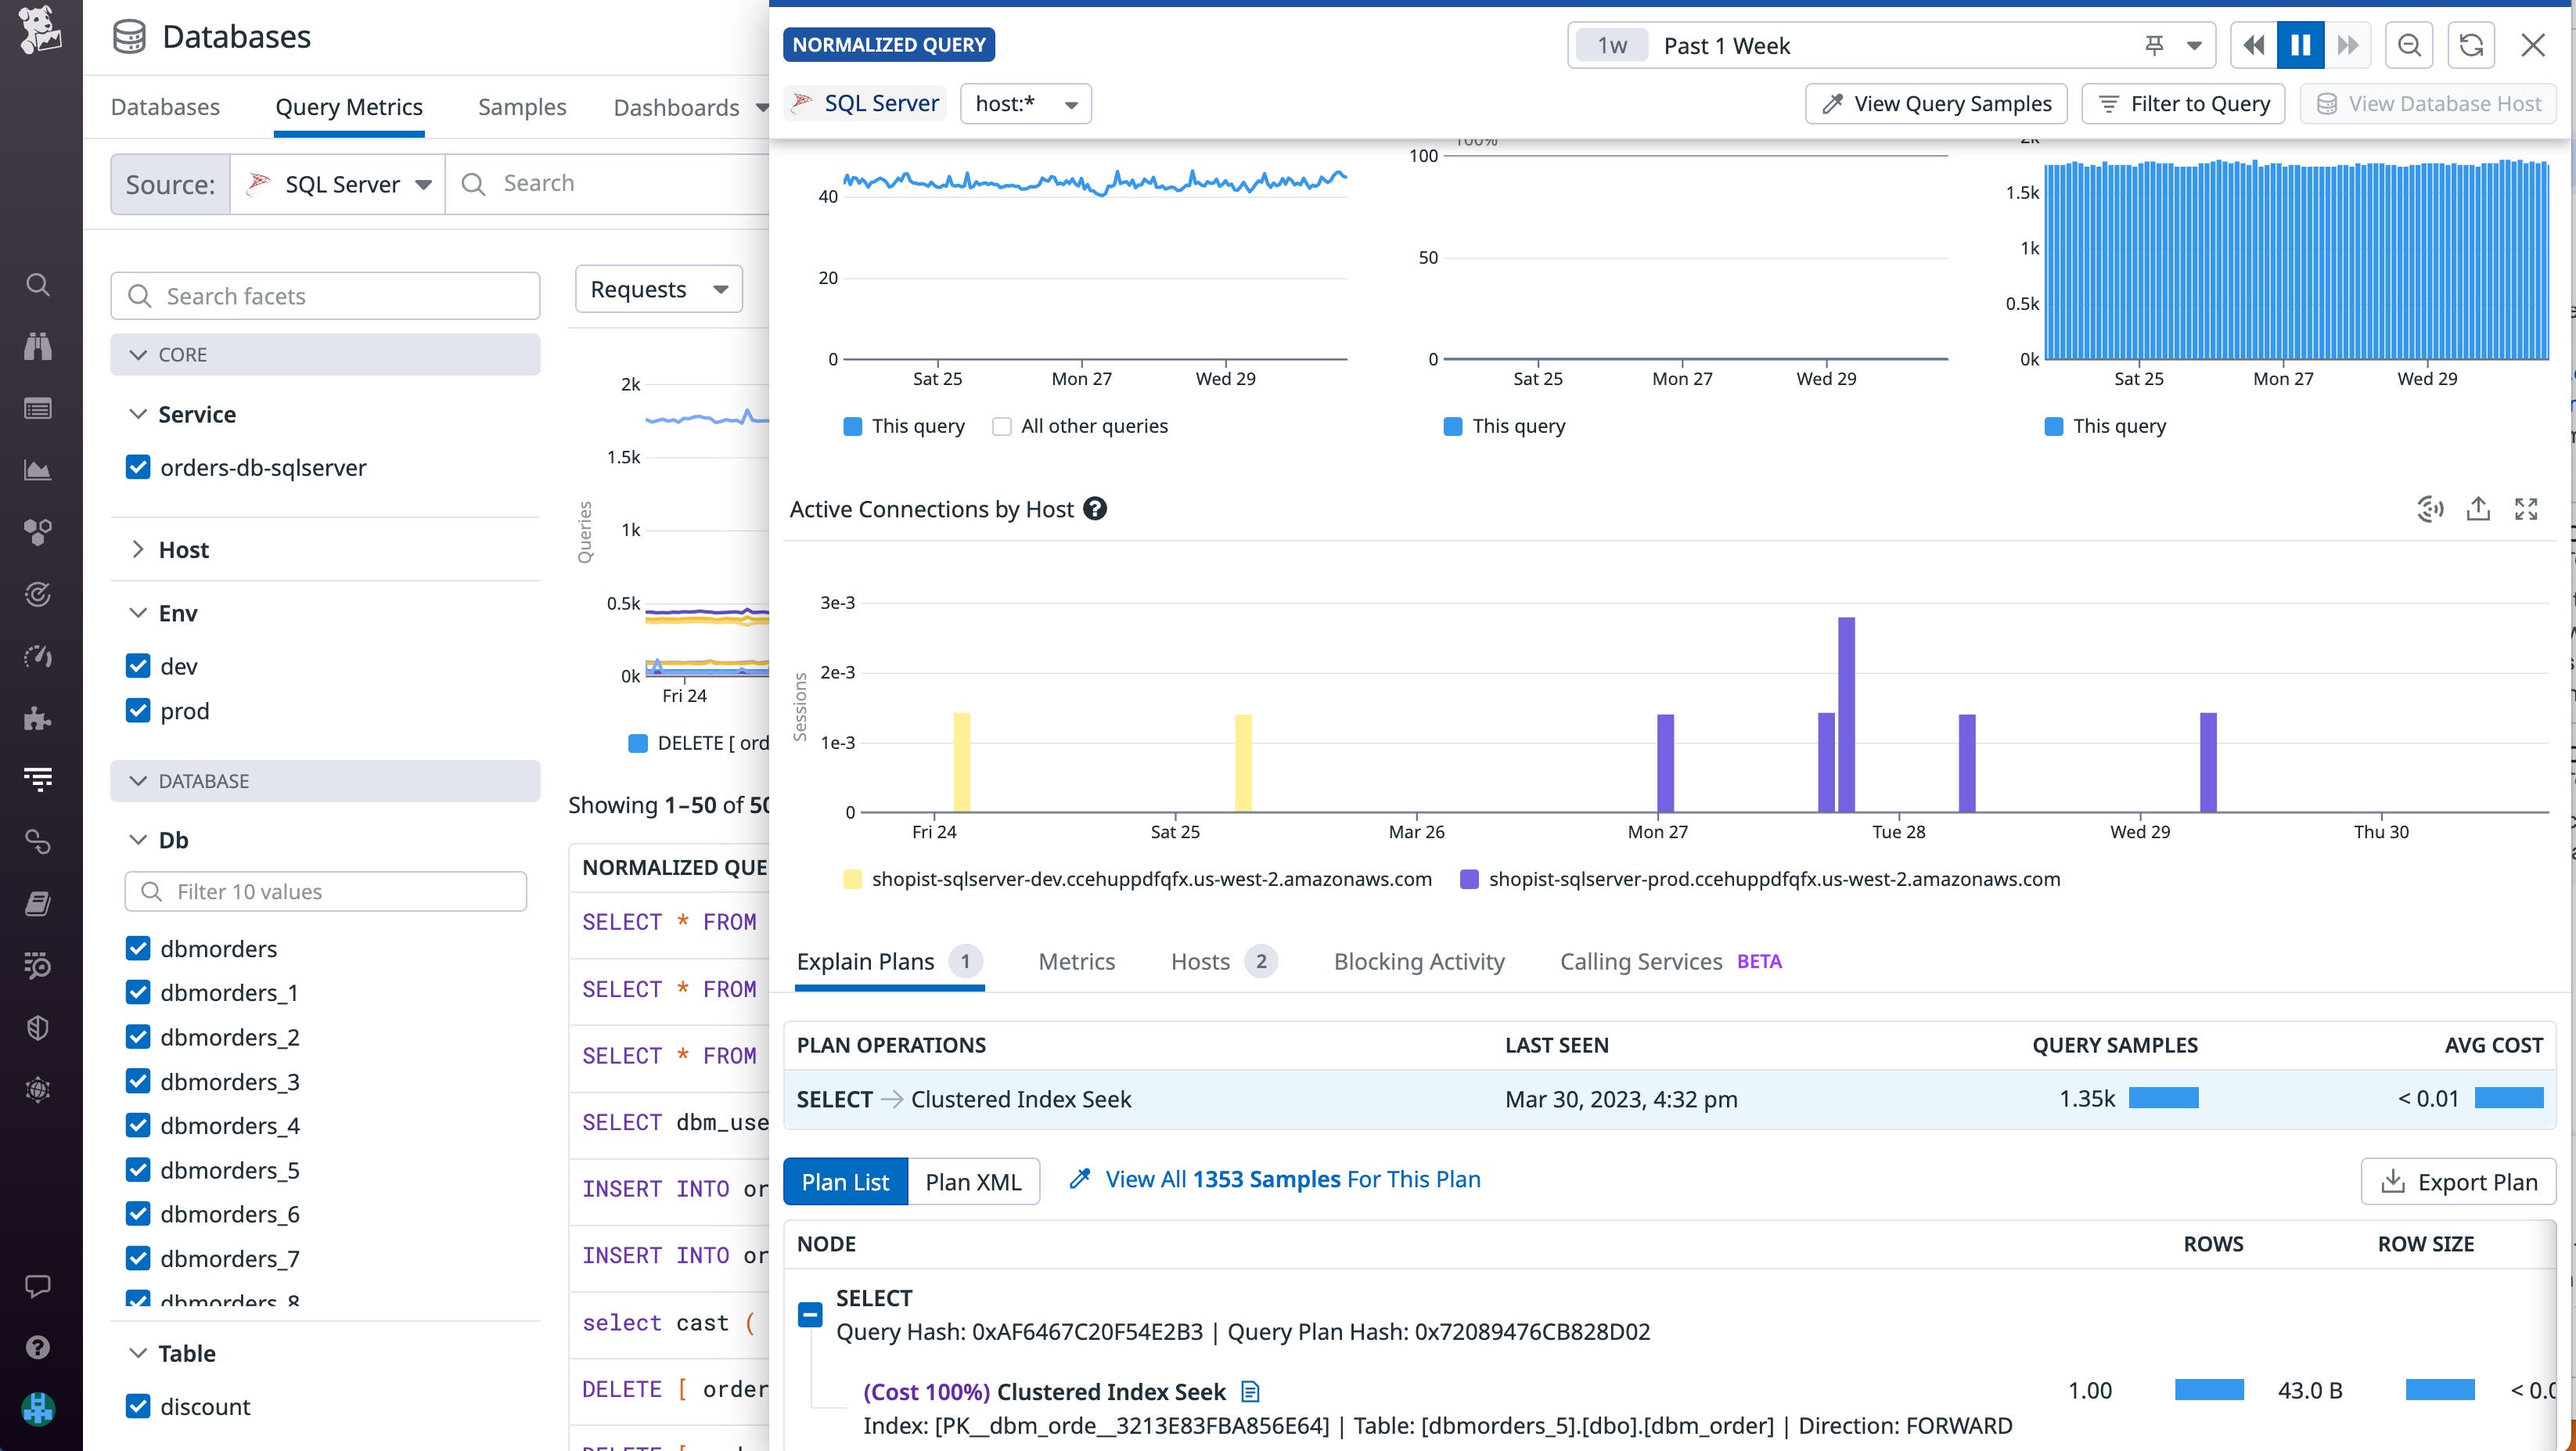This screenshot has width=2576, height=1451.
Task: Disable the prod environment filter
Action: point(138,710)
